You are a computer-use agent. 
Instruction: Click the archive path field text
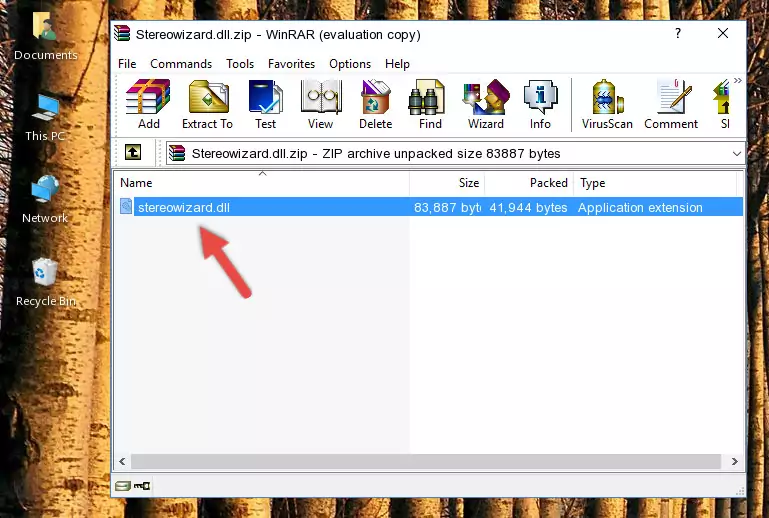click(x=376, y=154)
